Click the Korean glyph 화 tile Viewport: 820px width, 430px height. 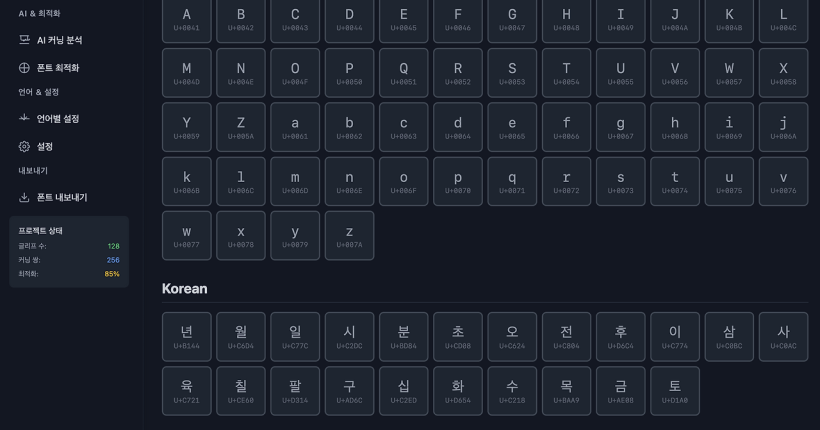click(x=458, y=390)
